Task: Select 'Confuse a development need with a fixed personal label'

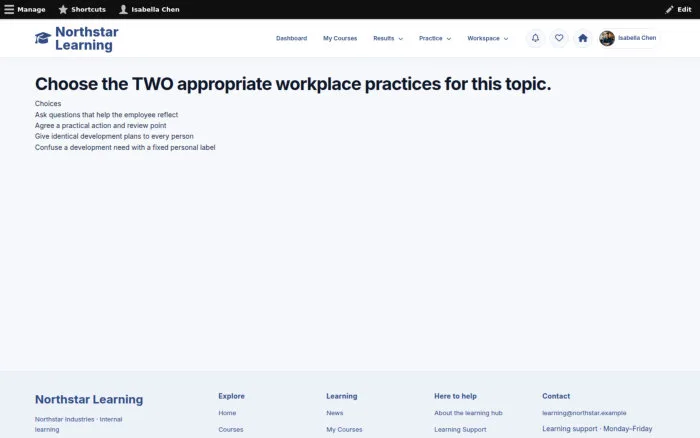Action: [125, 147]
